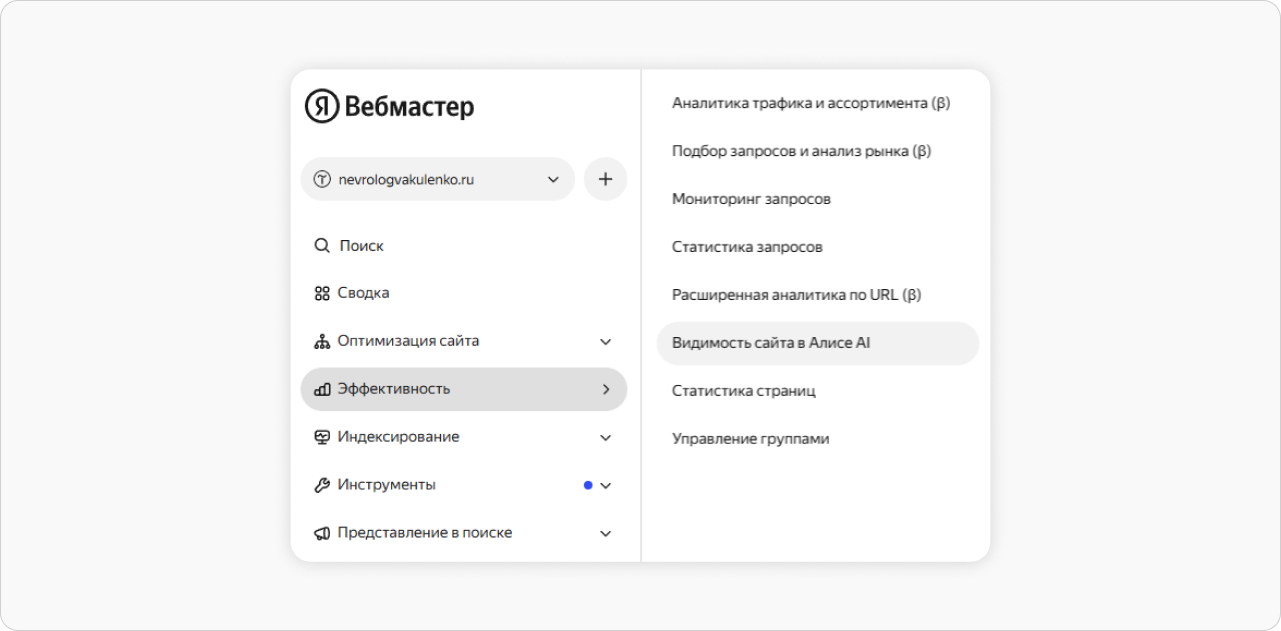Open Аналитика трафика и ассортимента (β)
Image resolution: width=1281 pixels, height=631 pixels.
(811, 103)
